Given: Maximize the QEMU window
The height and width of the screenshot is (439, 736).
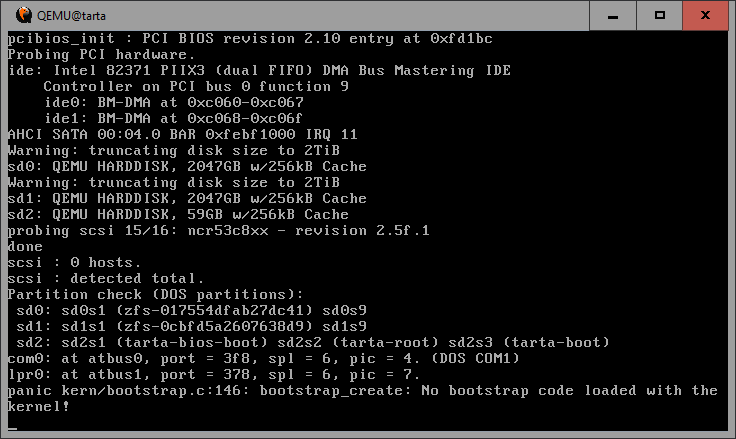Looking at the screenshot, I should pos(660,14).
